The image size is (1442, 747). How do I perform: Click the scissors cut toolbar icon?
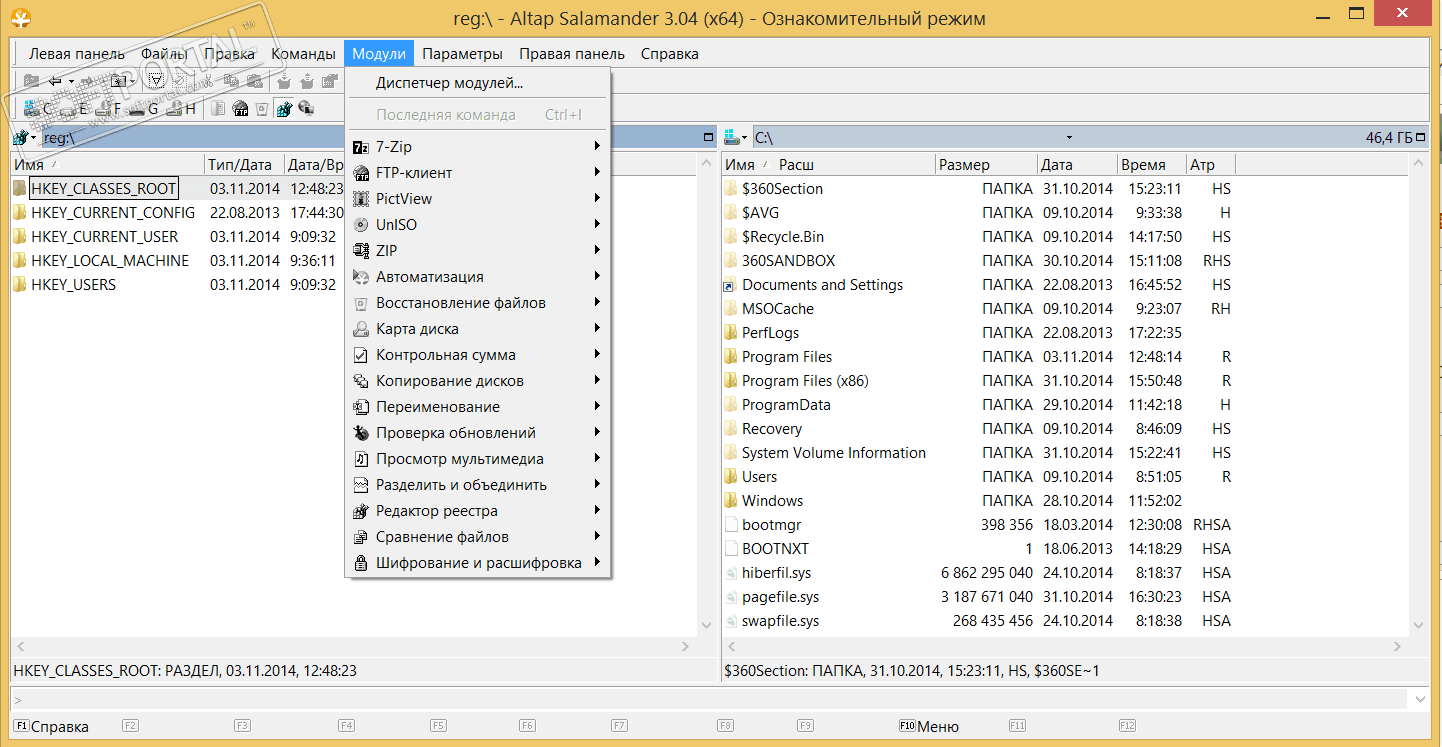tap(206, 81)
